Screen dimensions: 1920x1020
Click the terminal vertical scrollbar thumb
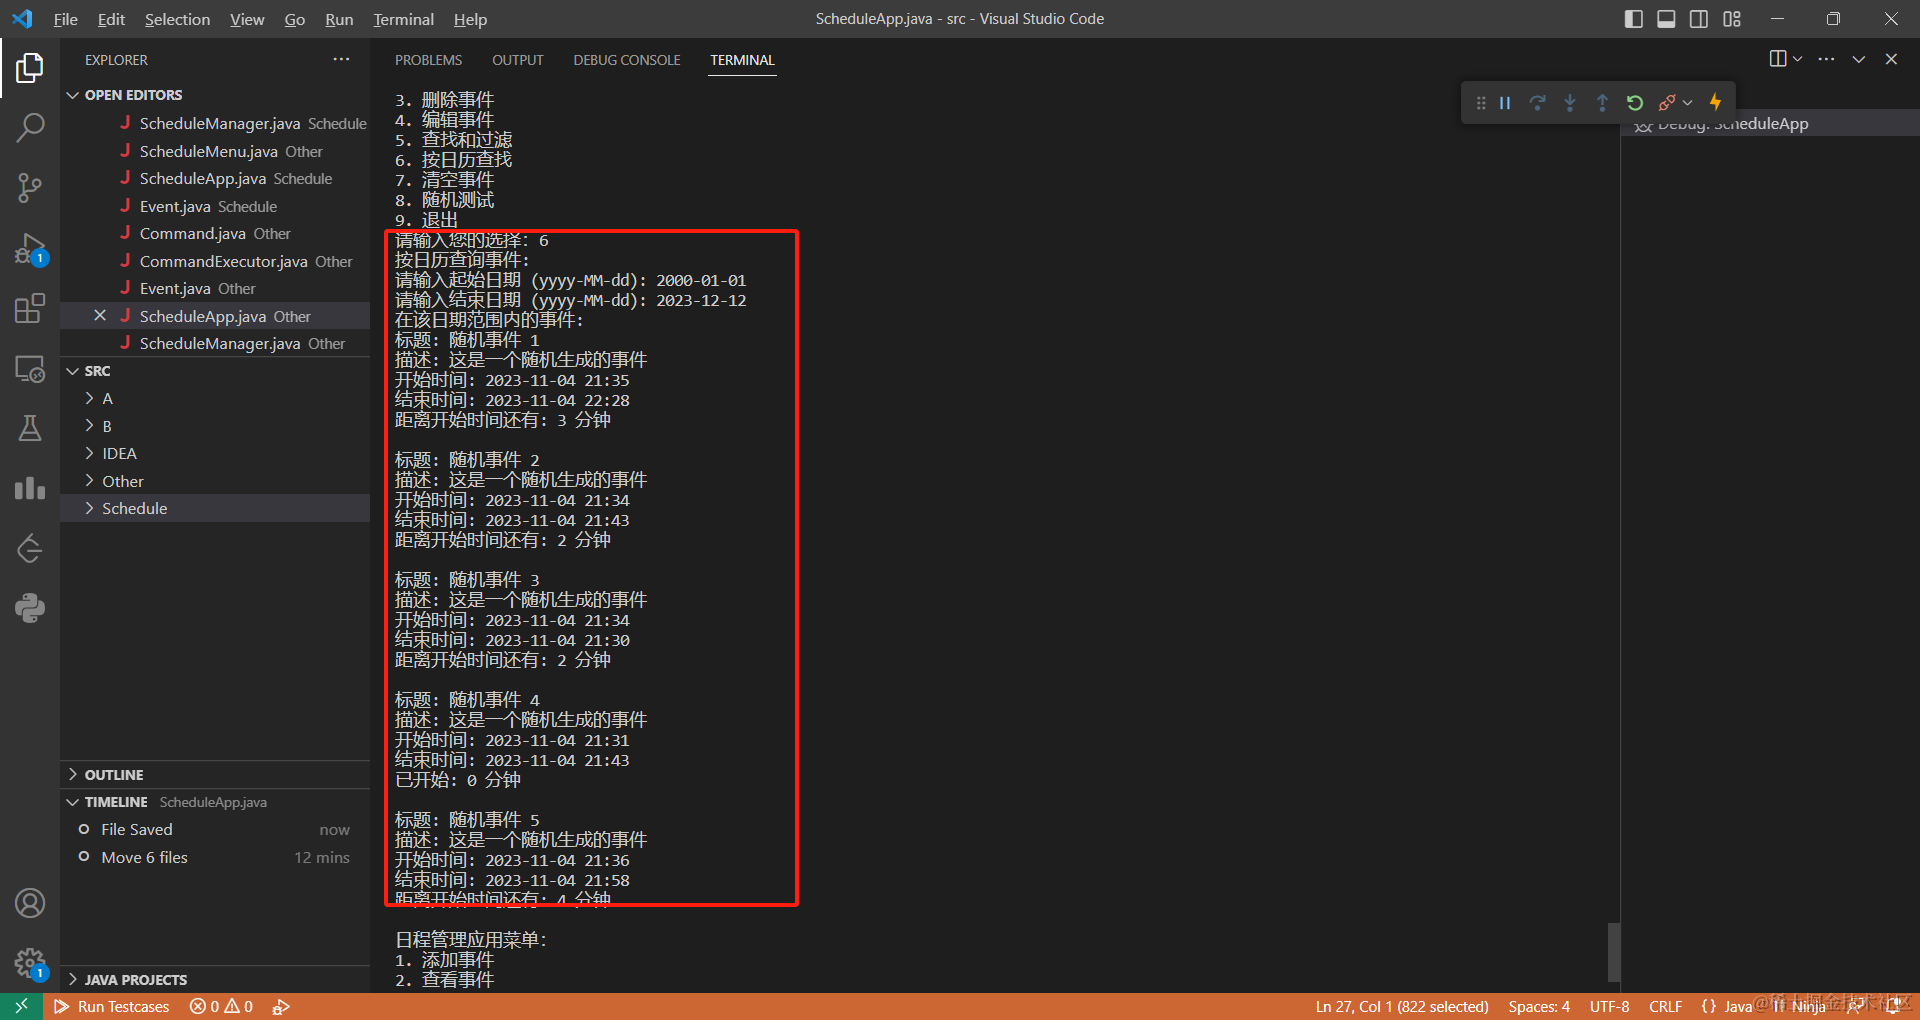[1613, 953]
